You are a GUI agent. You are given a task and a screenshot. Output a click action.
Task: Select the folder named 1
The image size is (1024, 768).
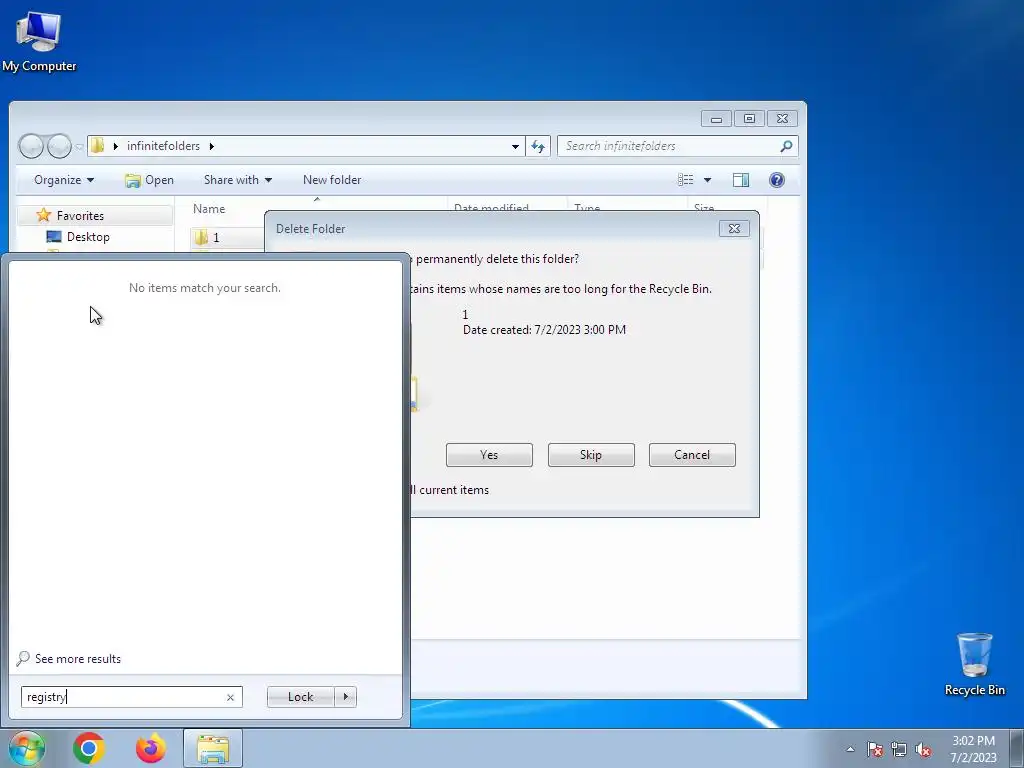[216, 238]
